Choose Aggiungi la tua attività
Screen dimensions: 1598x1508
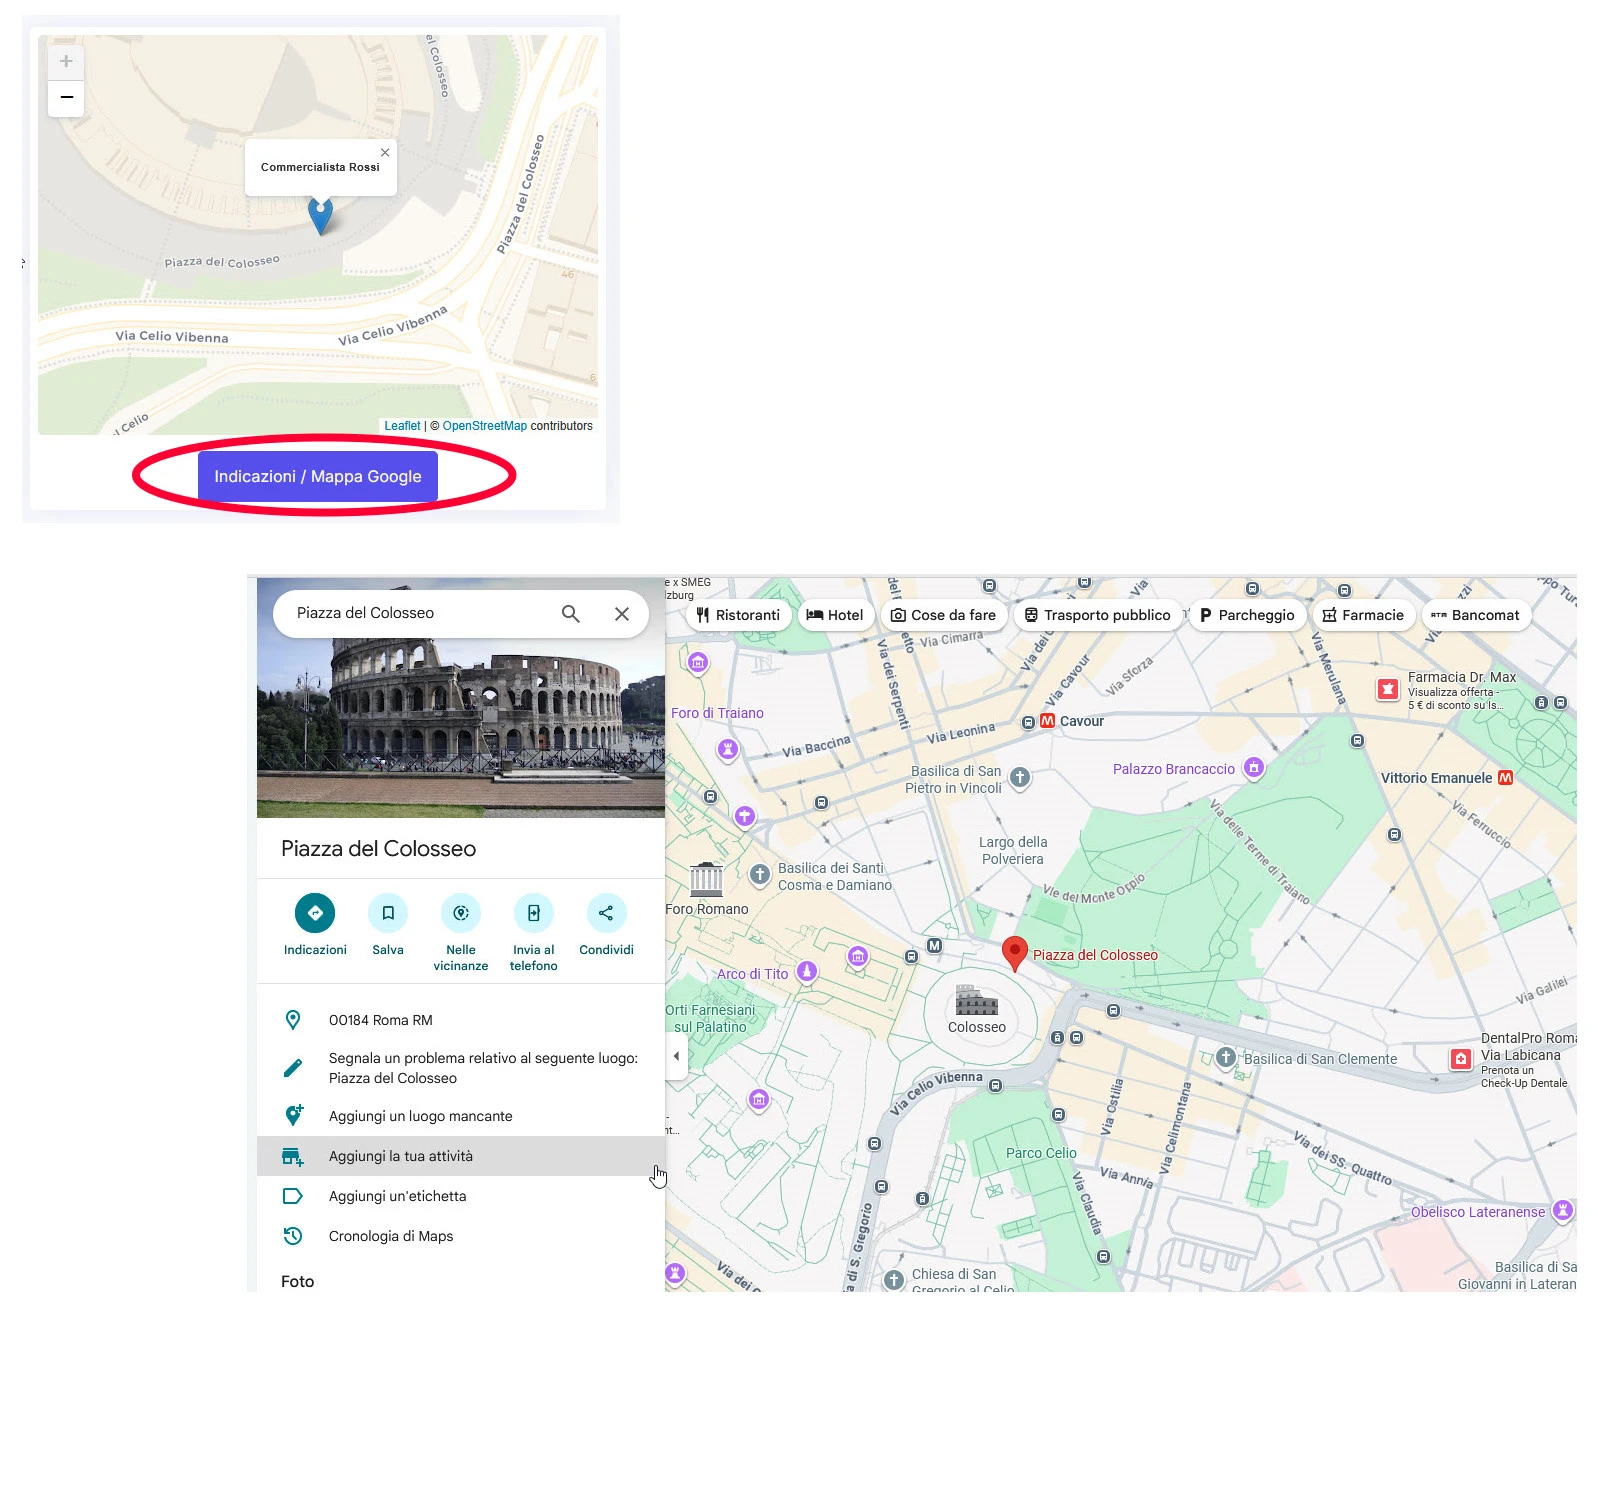point(401,1156)
